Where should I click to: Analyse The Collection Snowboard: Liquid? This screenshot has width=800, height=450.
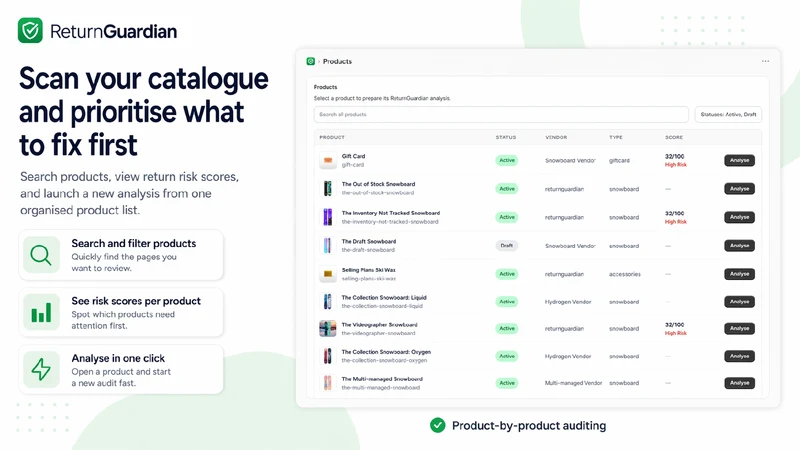739,302
